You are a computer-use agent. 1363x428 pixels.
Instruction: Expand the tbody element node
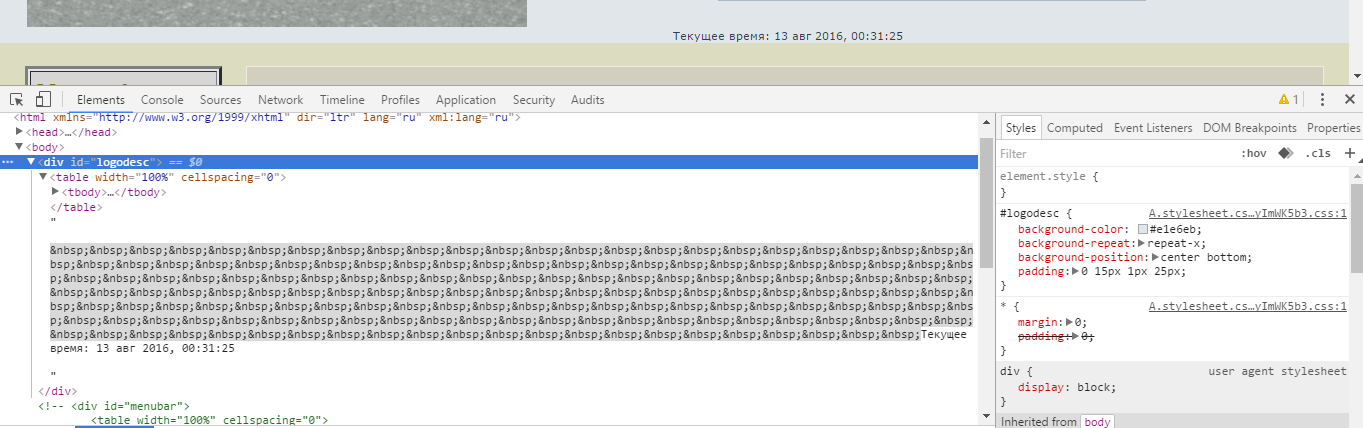click(x=56, y=192)
